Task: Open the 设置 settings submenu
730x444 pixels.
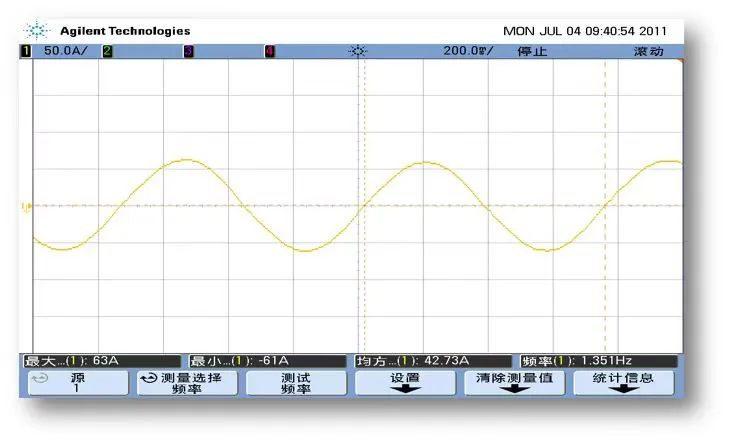Action: (405, 383)
